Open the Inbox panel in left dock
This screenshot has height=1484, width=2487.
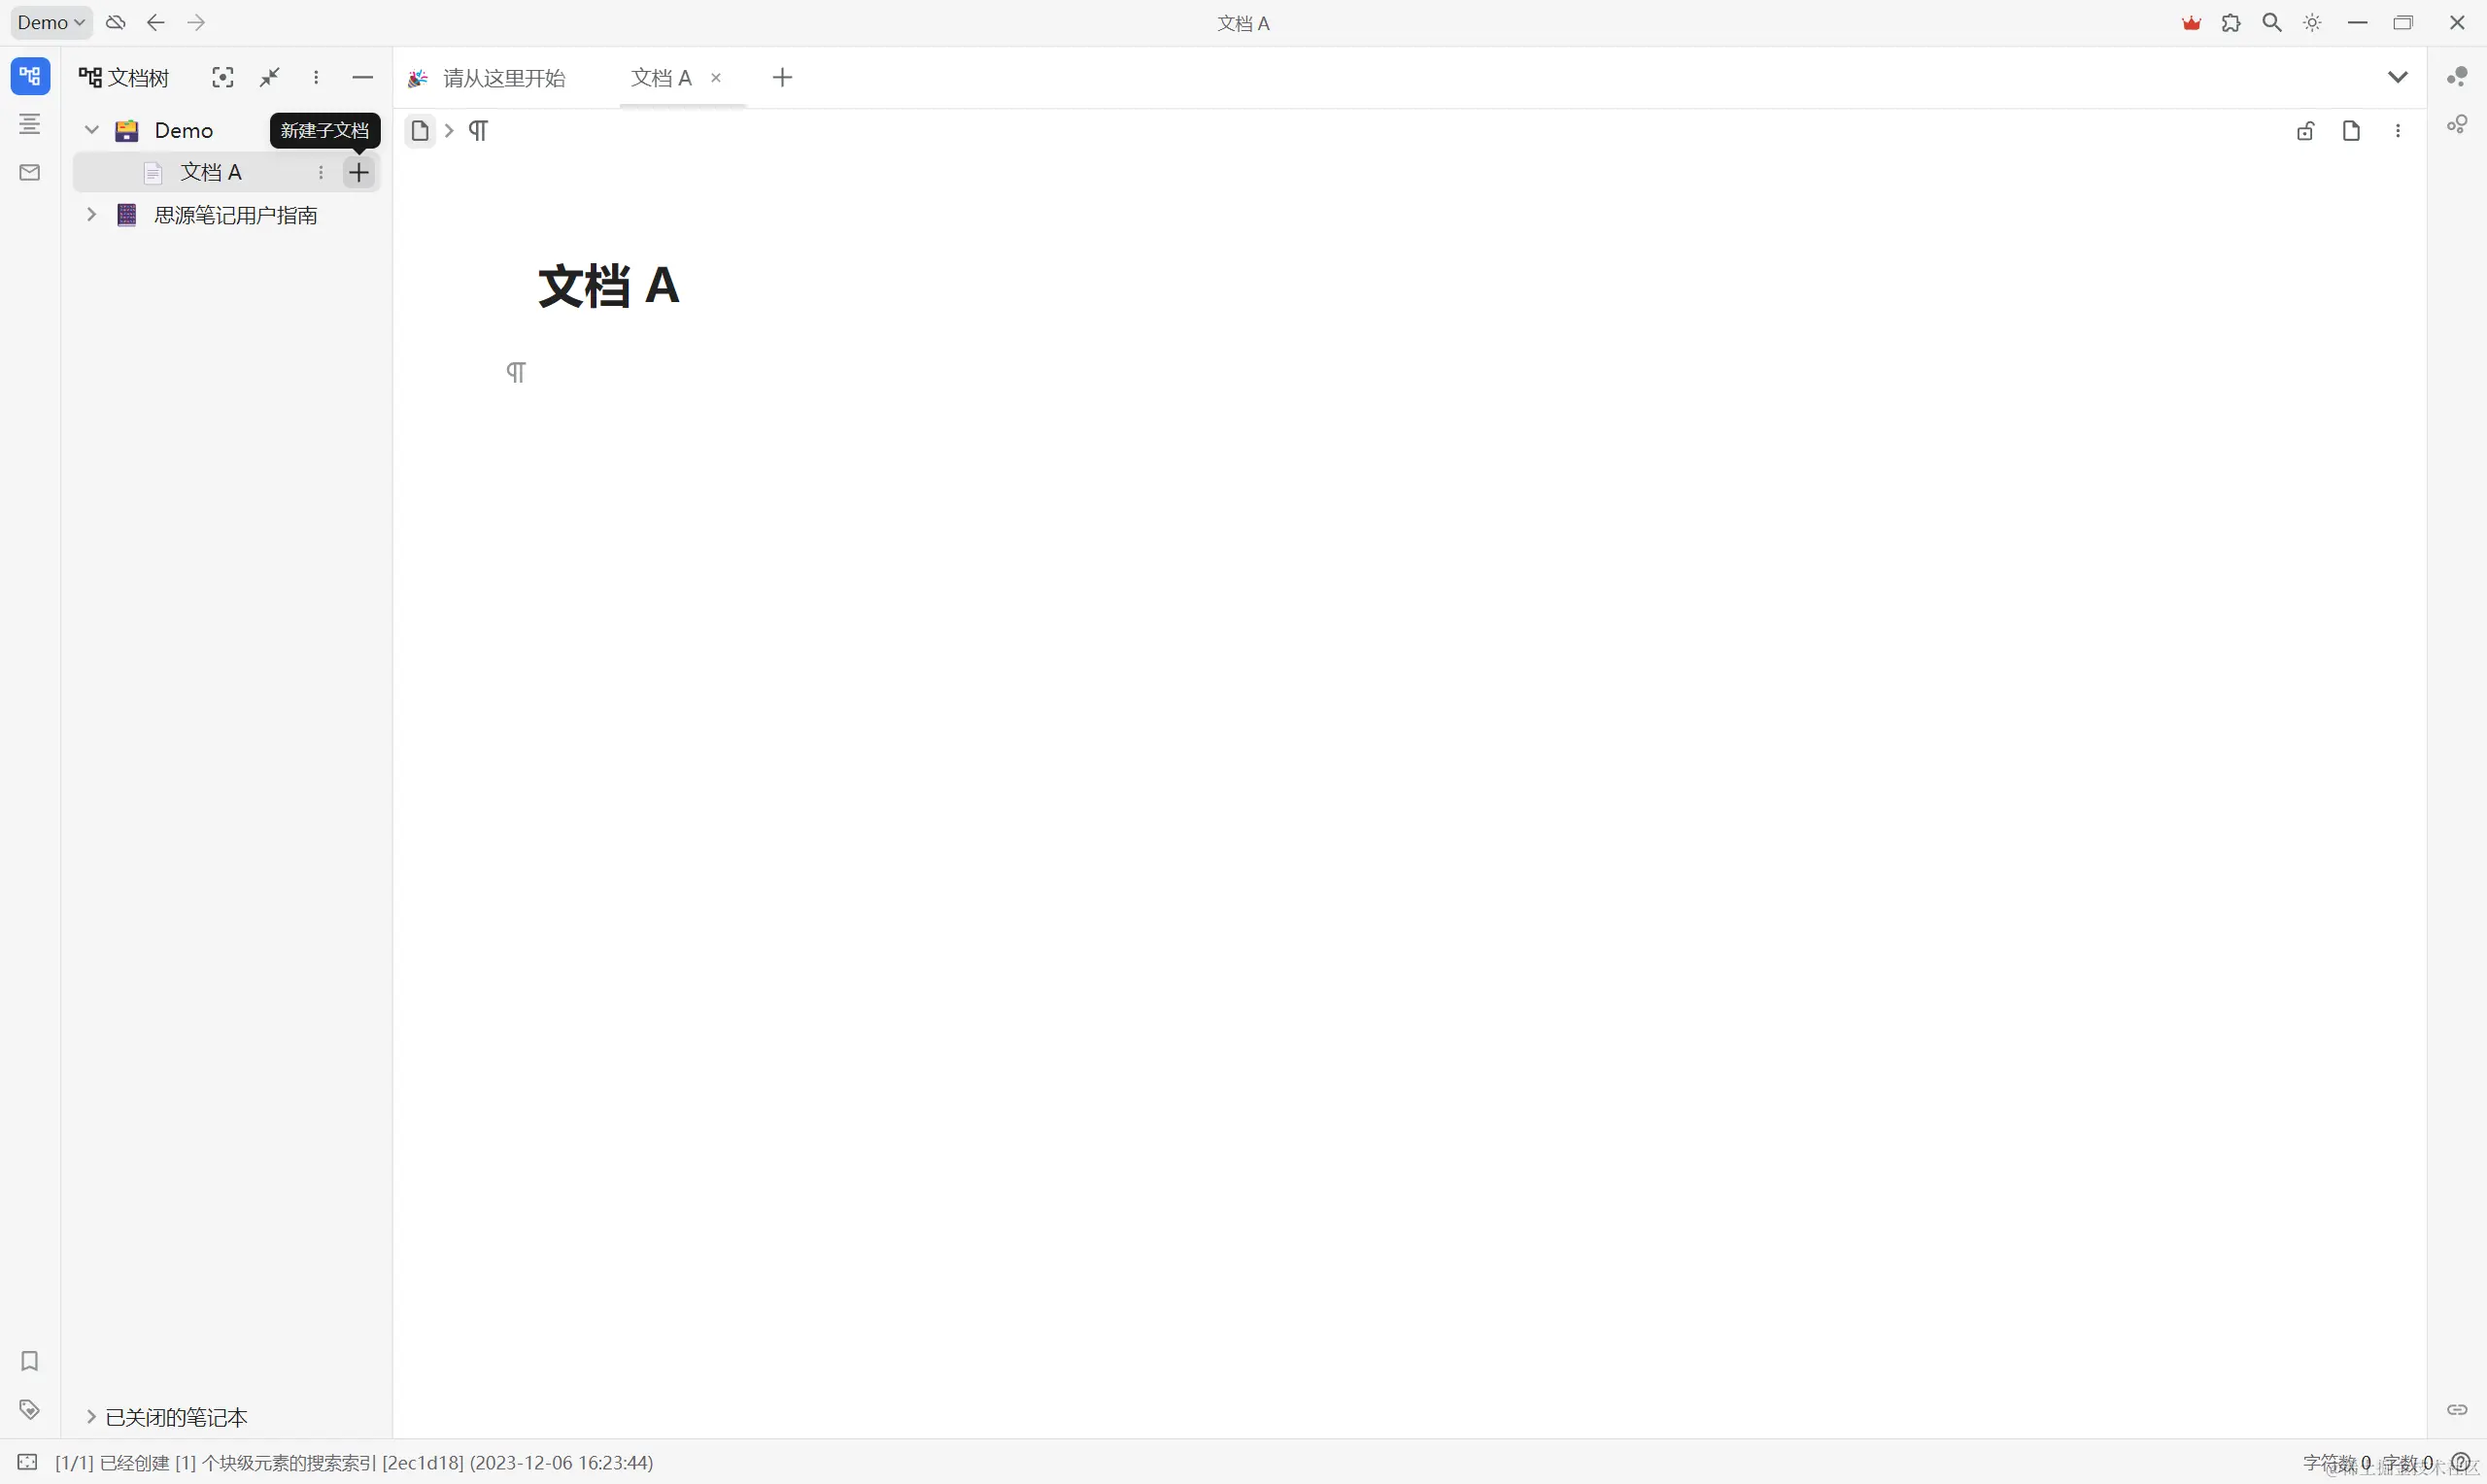click(30, 172)
